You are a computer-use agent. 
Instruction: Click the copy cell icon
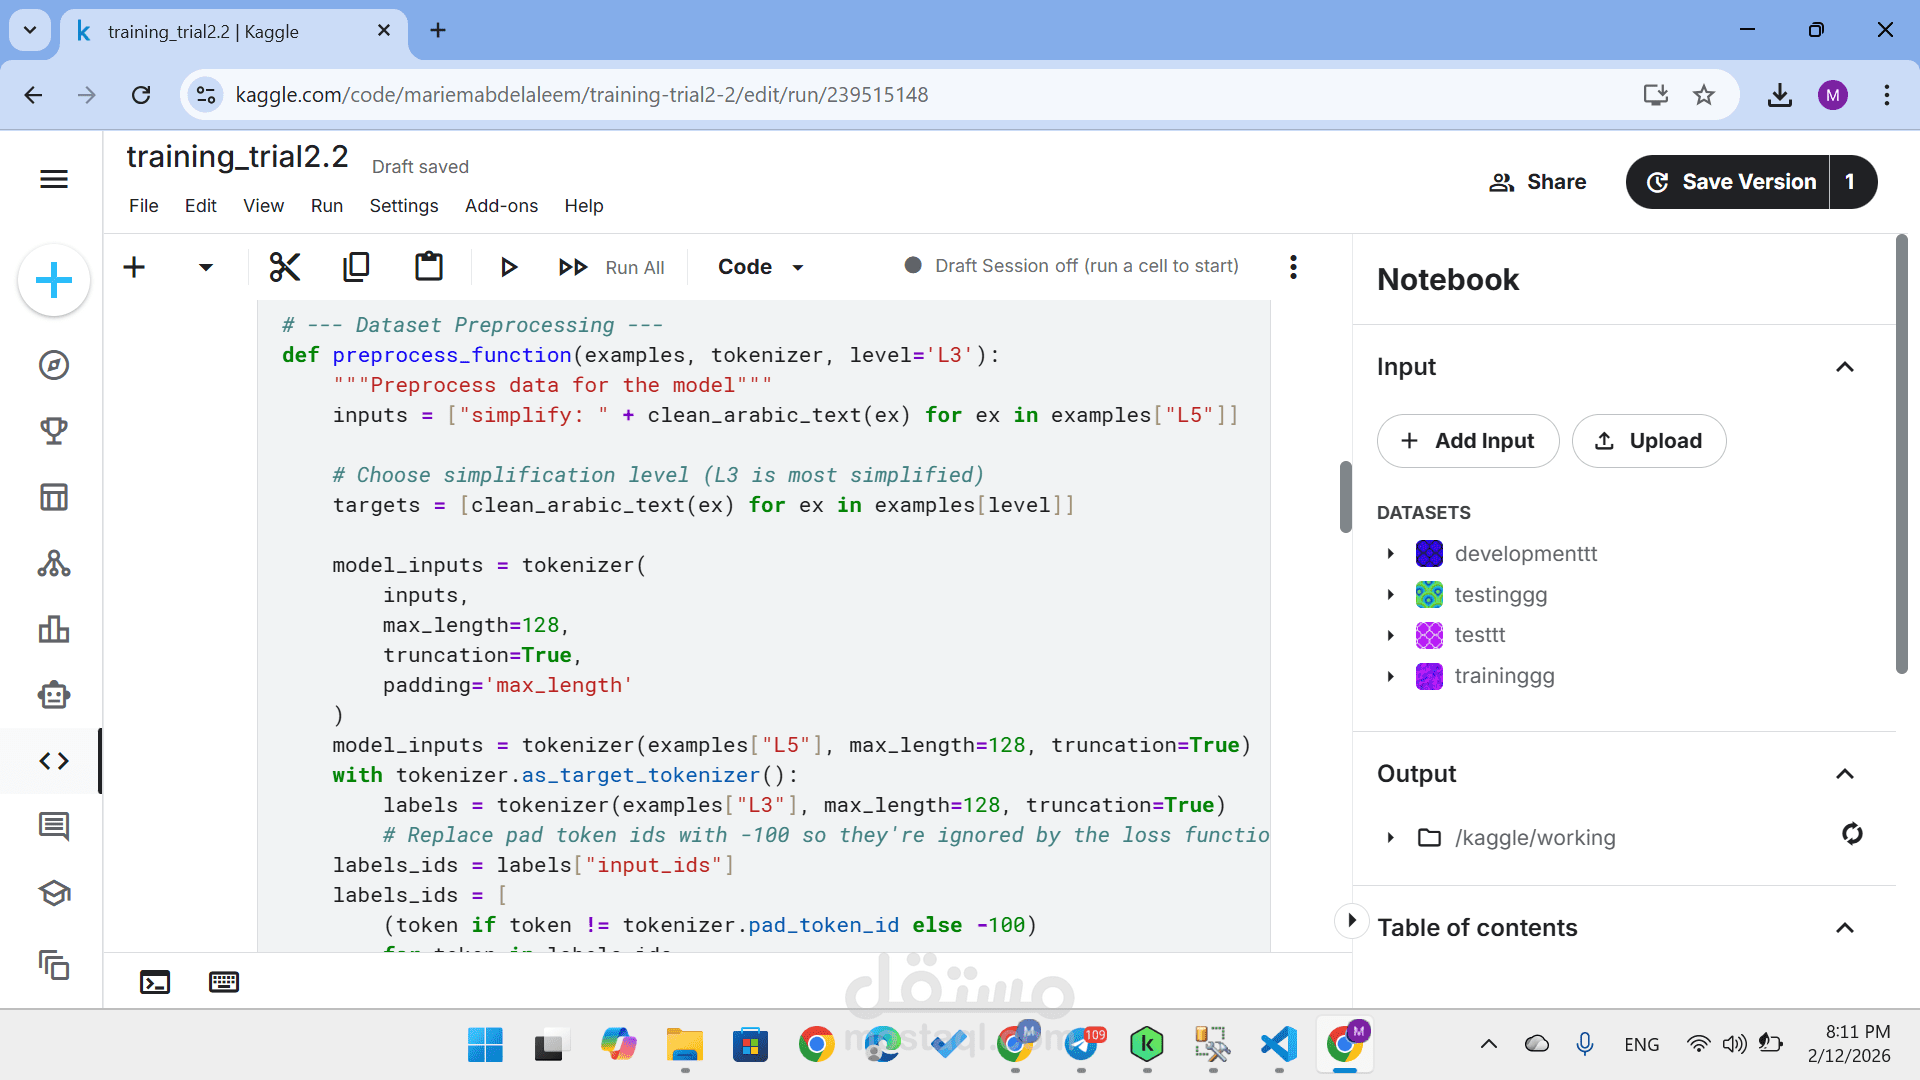click(x=356, y=267)
